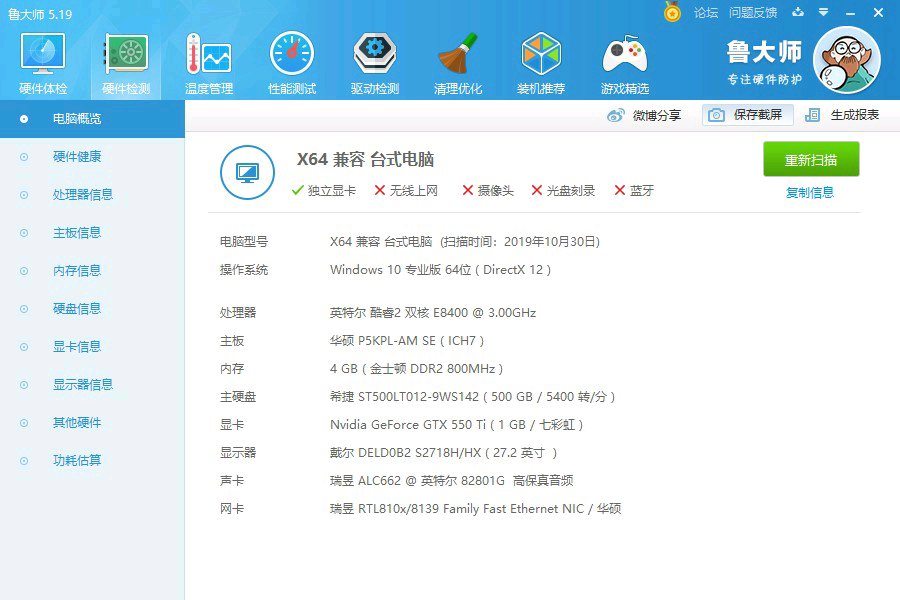
Task: Click the green 重新扫描 button
Action: click(811, 160)
